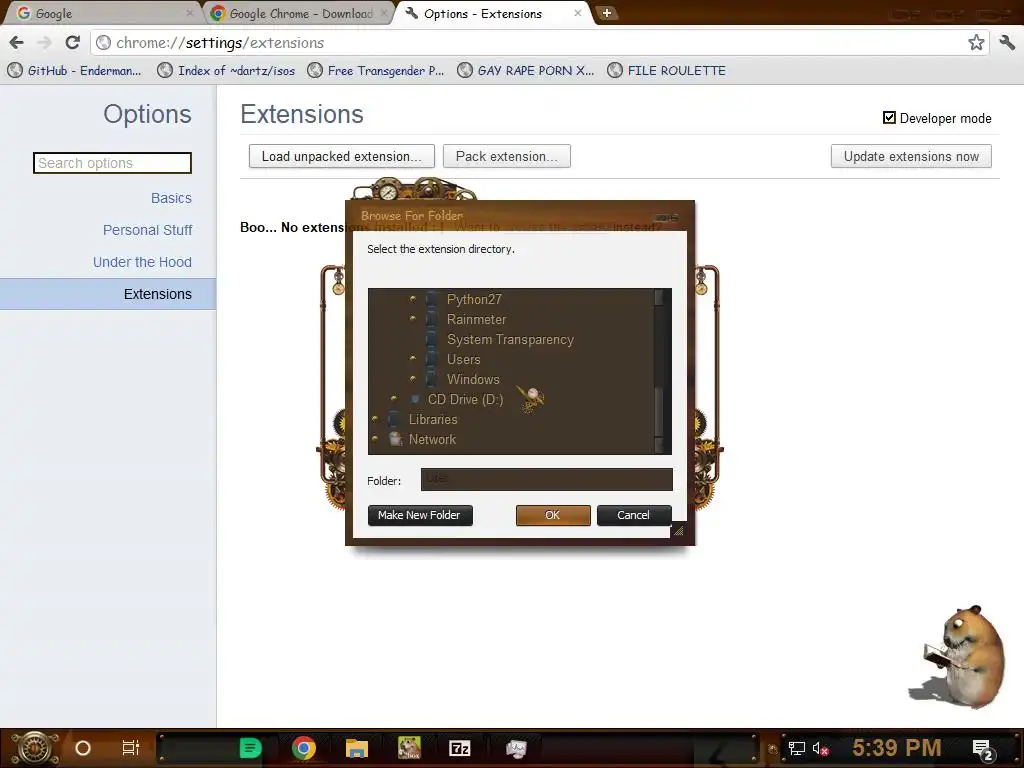Viewport: 1024px width, 768px height.
Task: Open File Explorer from the taskbar
Action: [357, 748]
